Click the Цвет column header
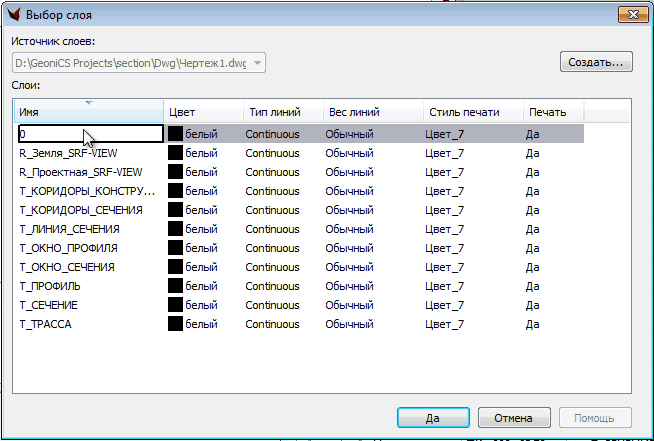Image resolution: width=654 pixels, height=441 pixels. (203, 112)
